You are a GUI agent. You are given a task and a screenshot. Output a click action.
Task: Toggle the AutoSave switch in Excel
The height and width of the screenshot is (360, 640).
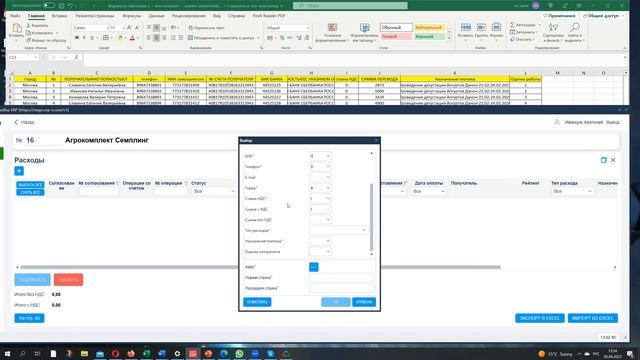coord(49,6)
